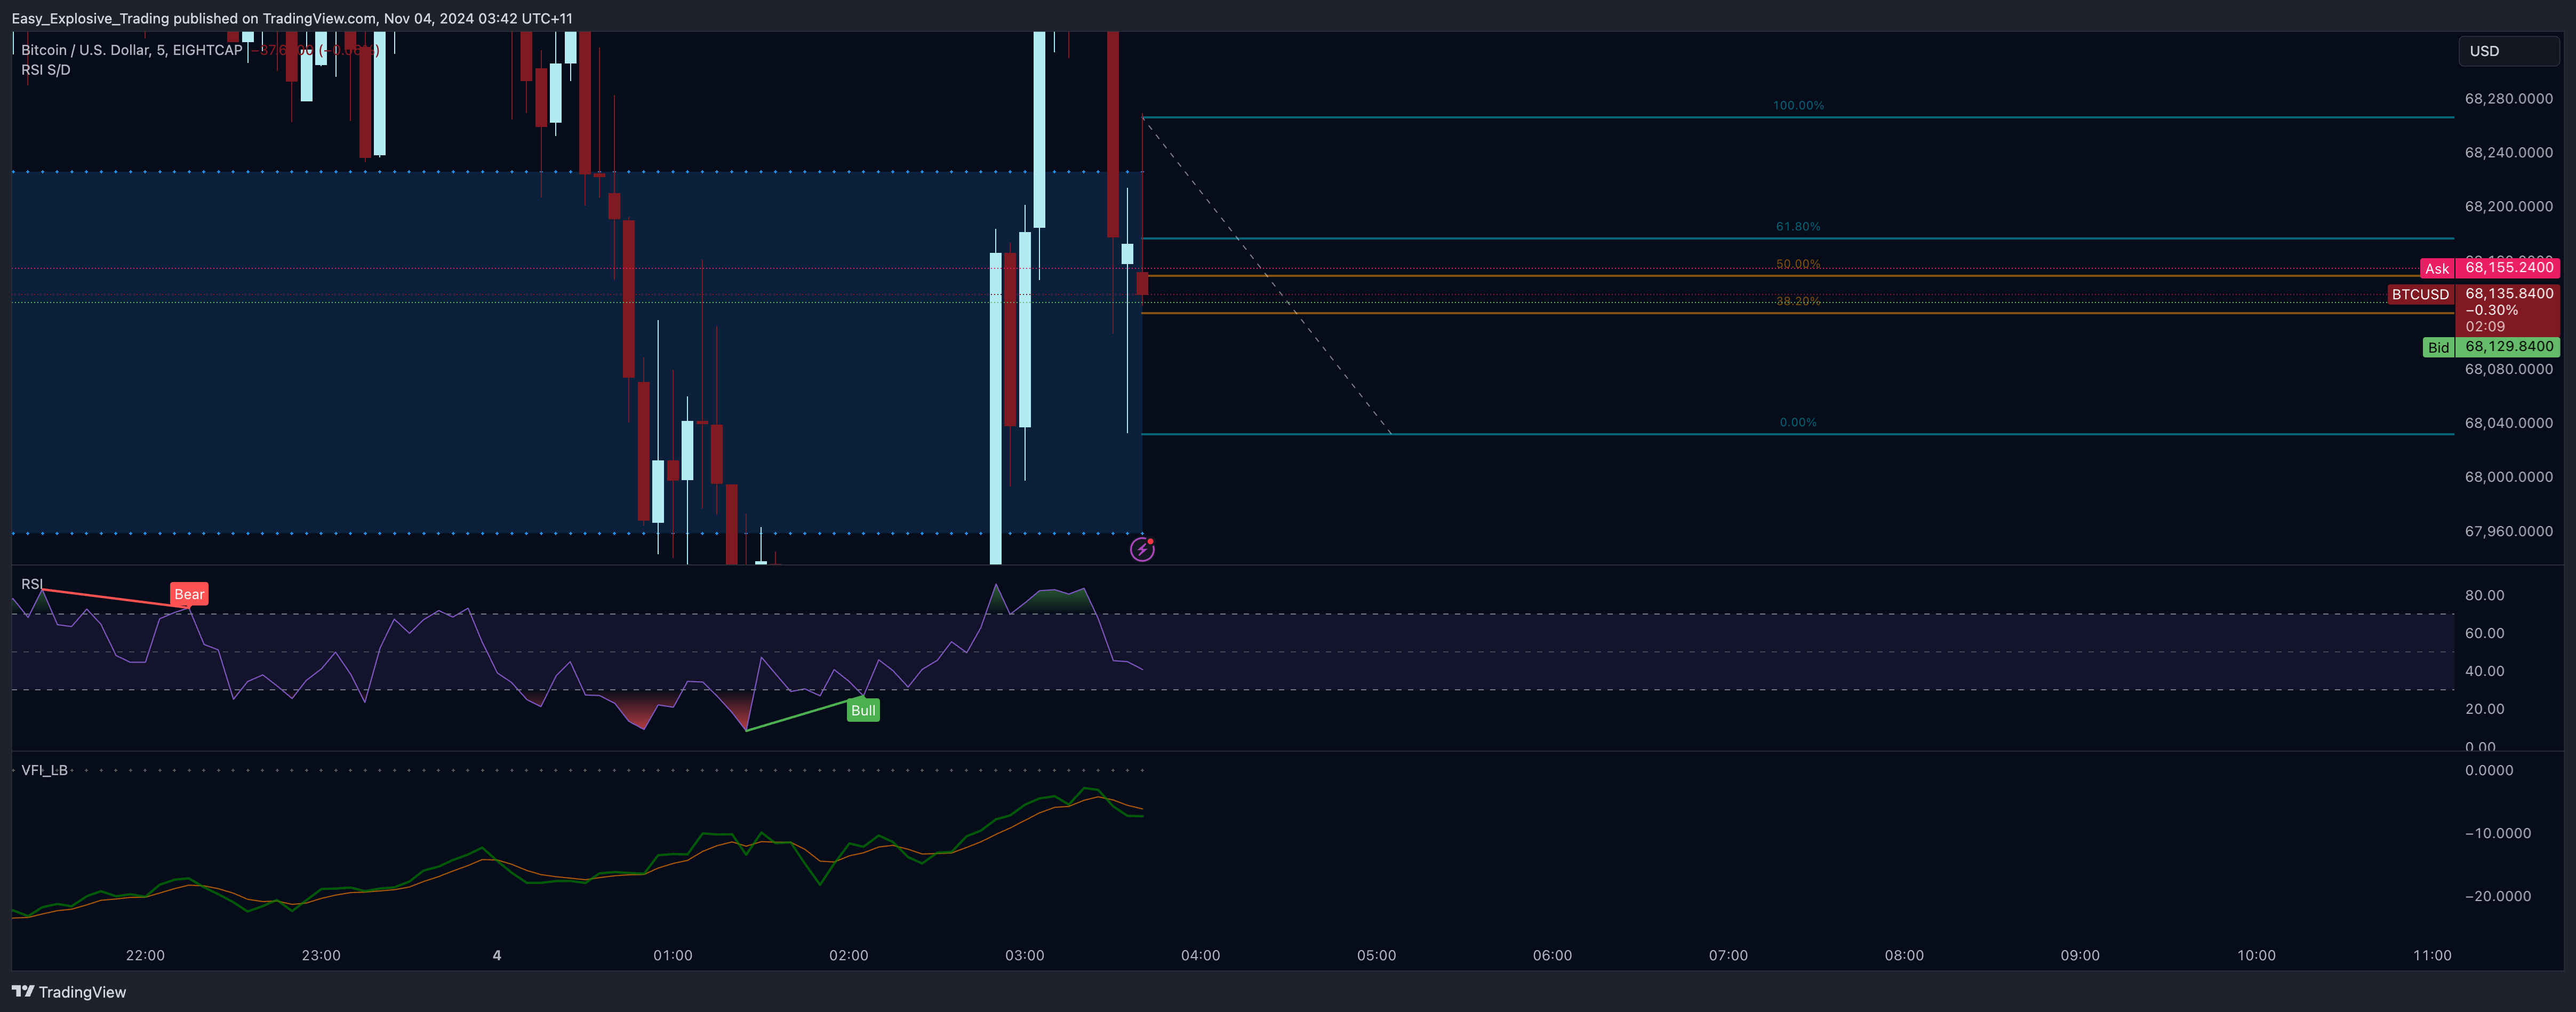
Task: Click the 04:00 time axis label
Action: (1201, 955)
